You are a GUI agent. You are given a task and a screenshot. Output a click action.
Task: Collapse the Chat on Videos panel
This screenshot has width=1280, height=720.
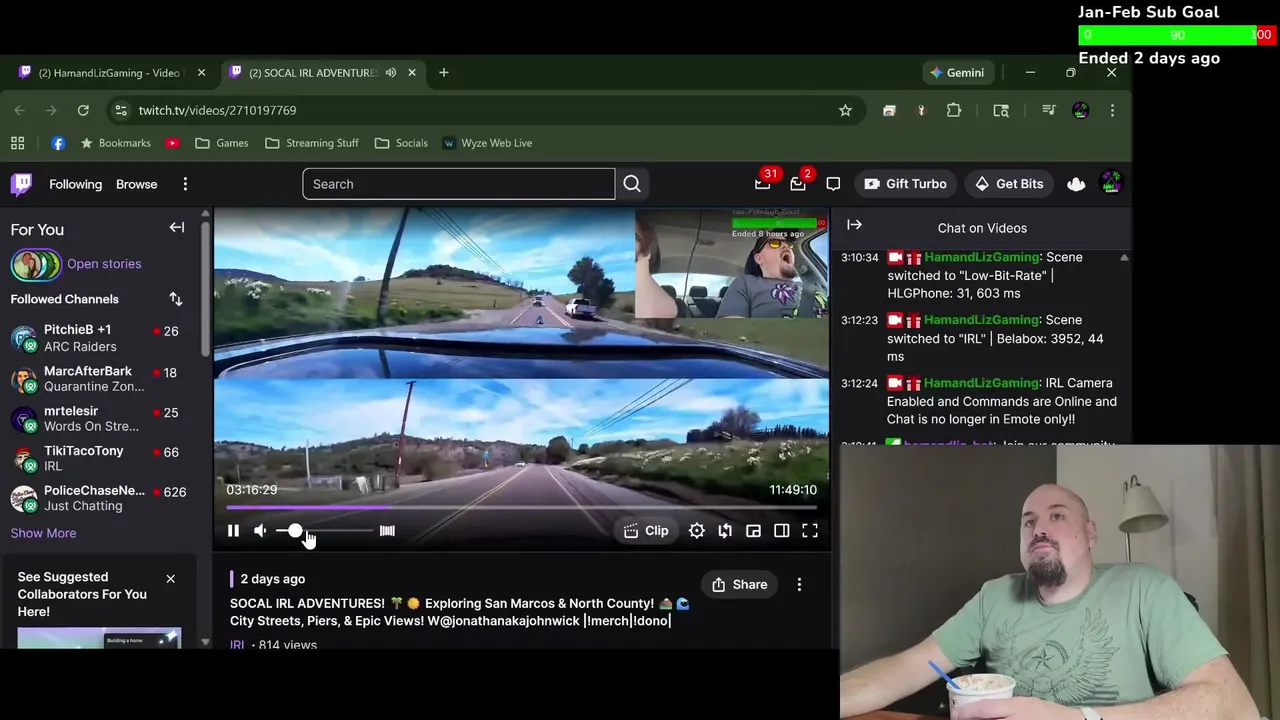tap(854, 226)
